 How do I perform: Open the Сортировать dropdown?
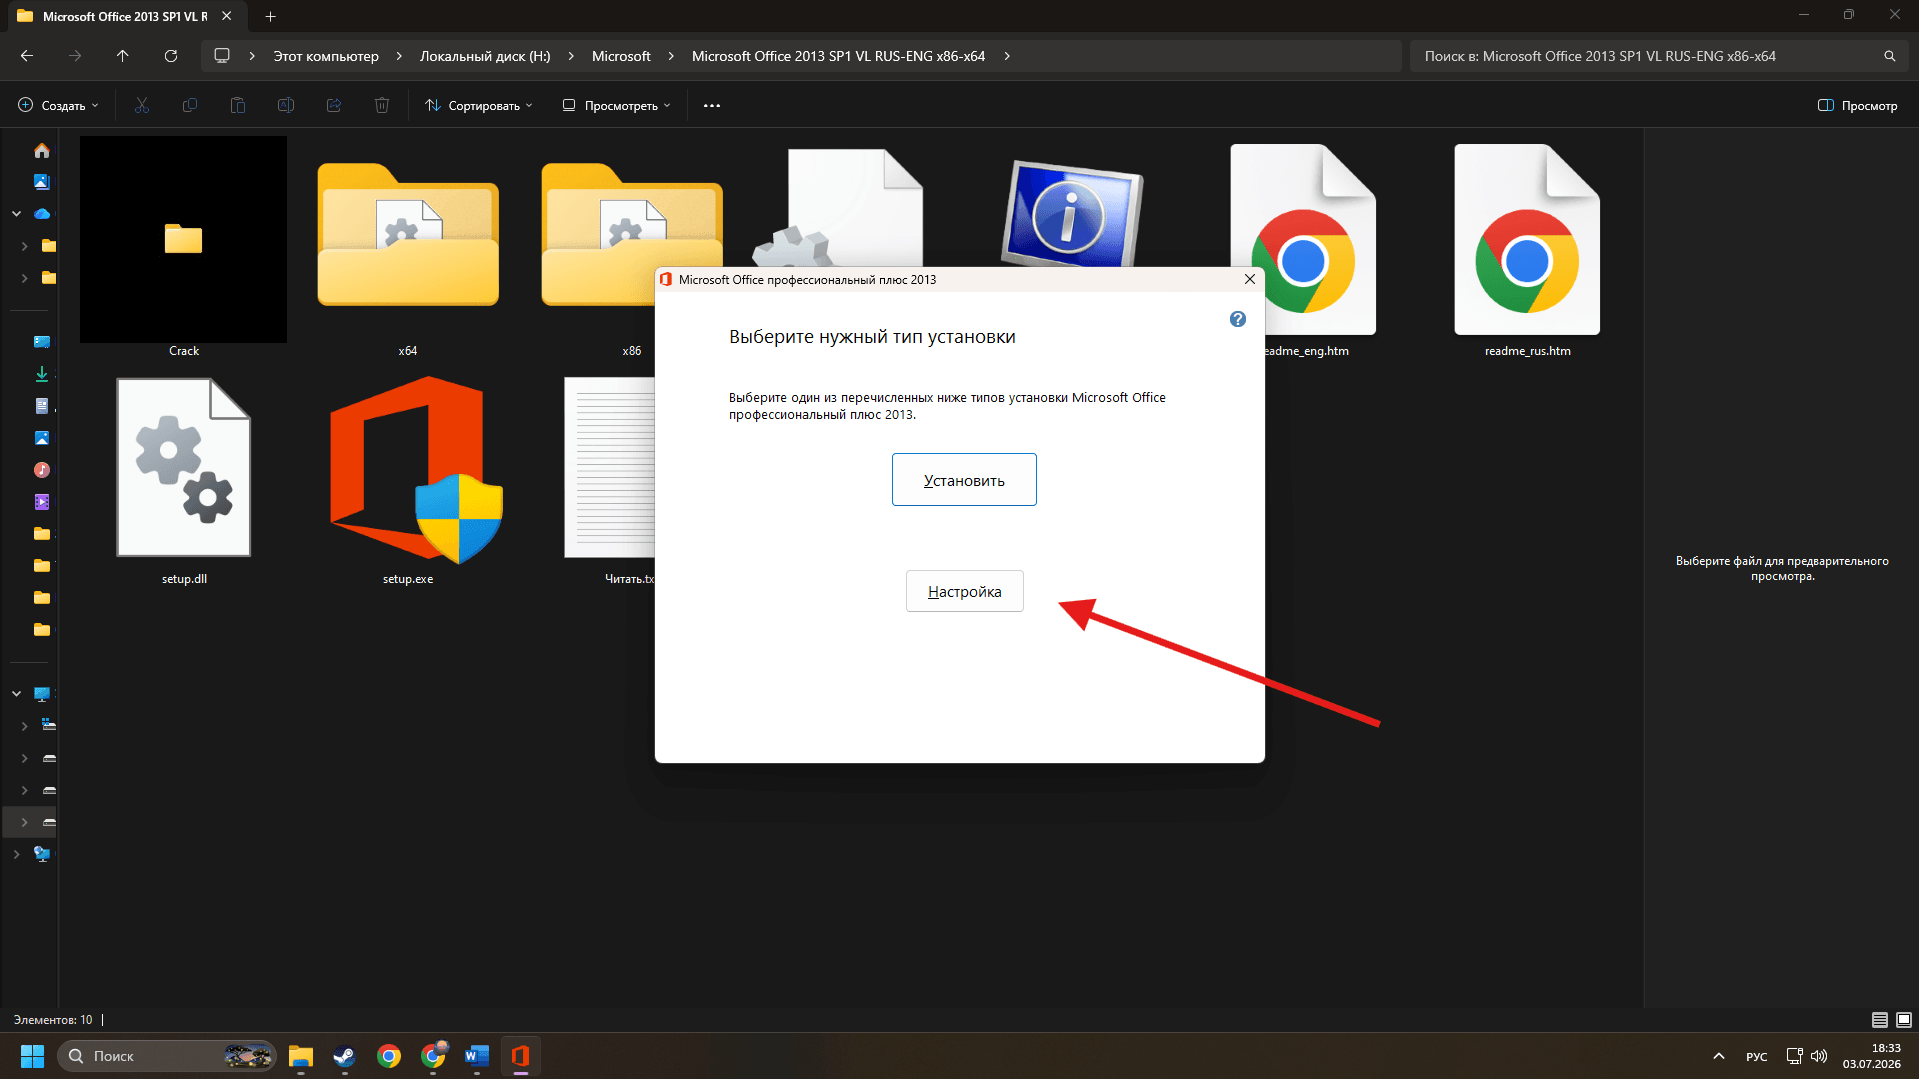coord(479,105)
